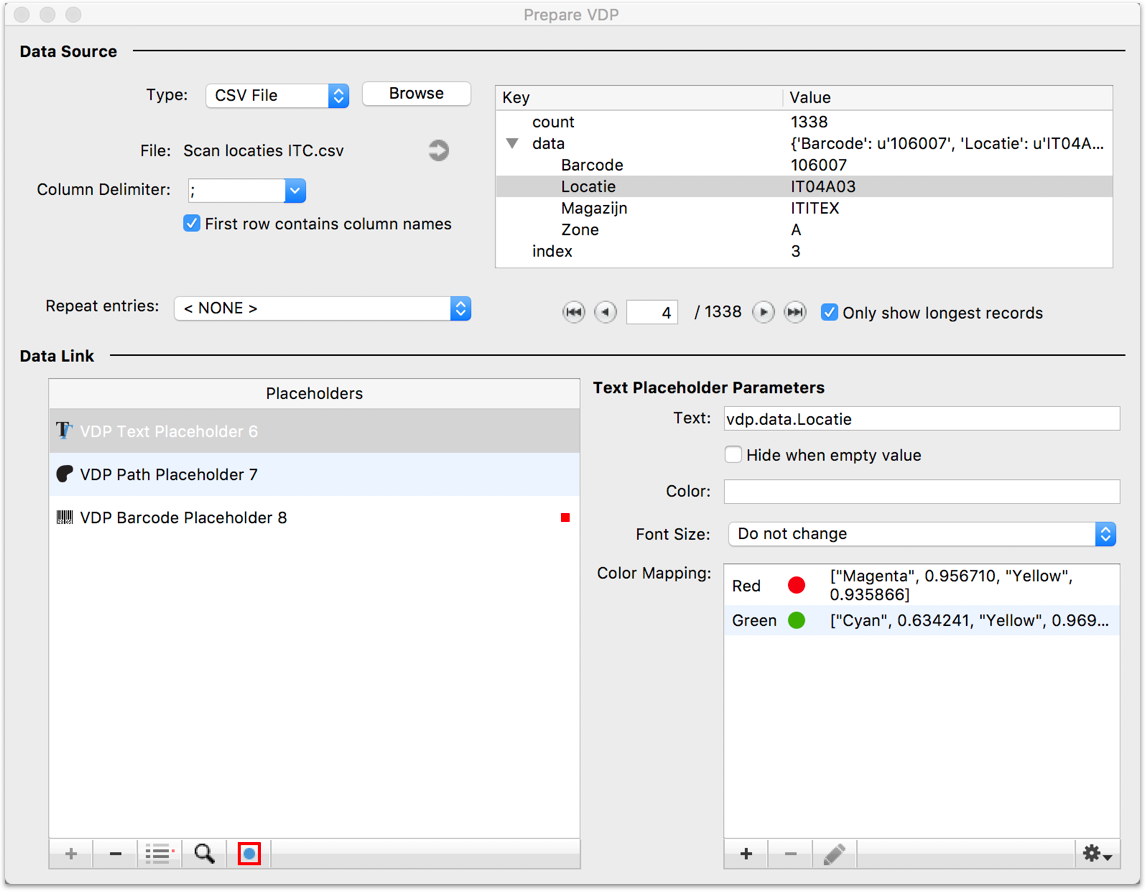Click the Red color mapping swatch
1145x891 pixels.
(x=796, y=586)
